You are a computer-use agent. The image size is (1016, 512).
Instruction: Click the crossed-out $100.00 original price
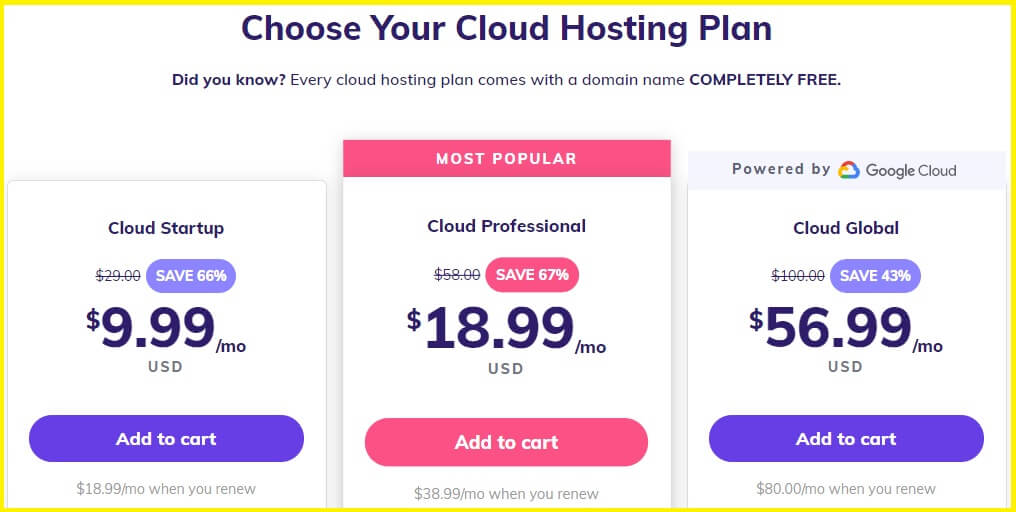click(x=798, y=275)
